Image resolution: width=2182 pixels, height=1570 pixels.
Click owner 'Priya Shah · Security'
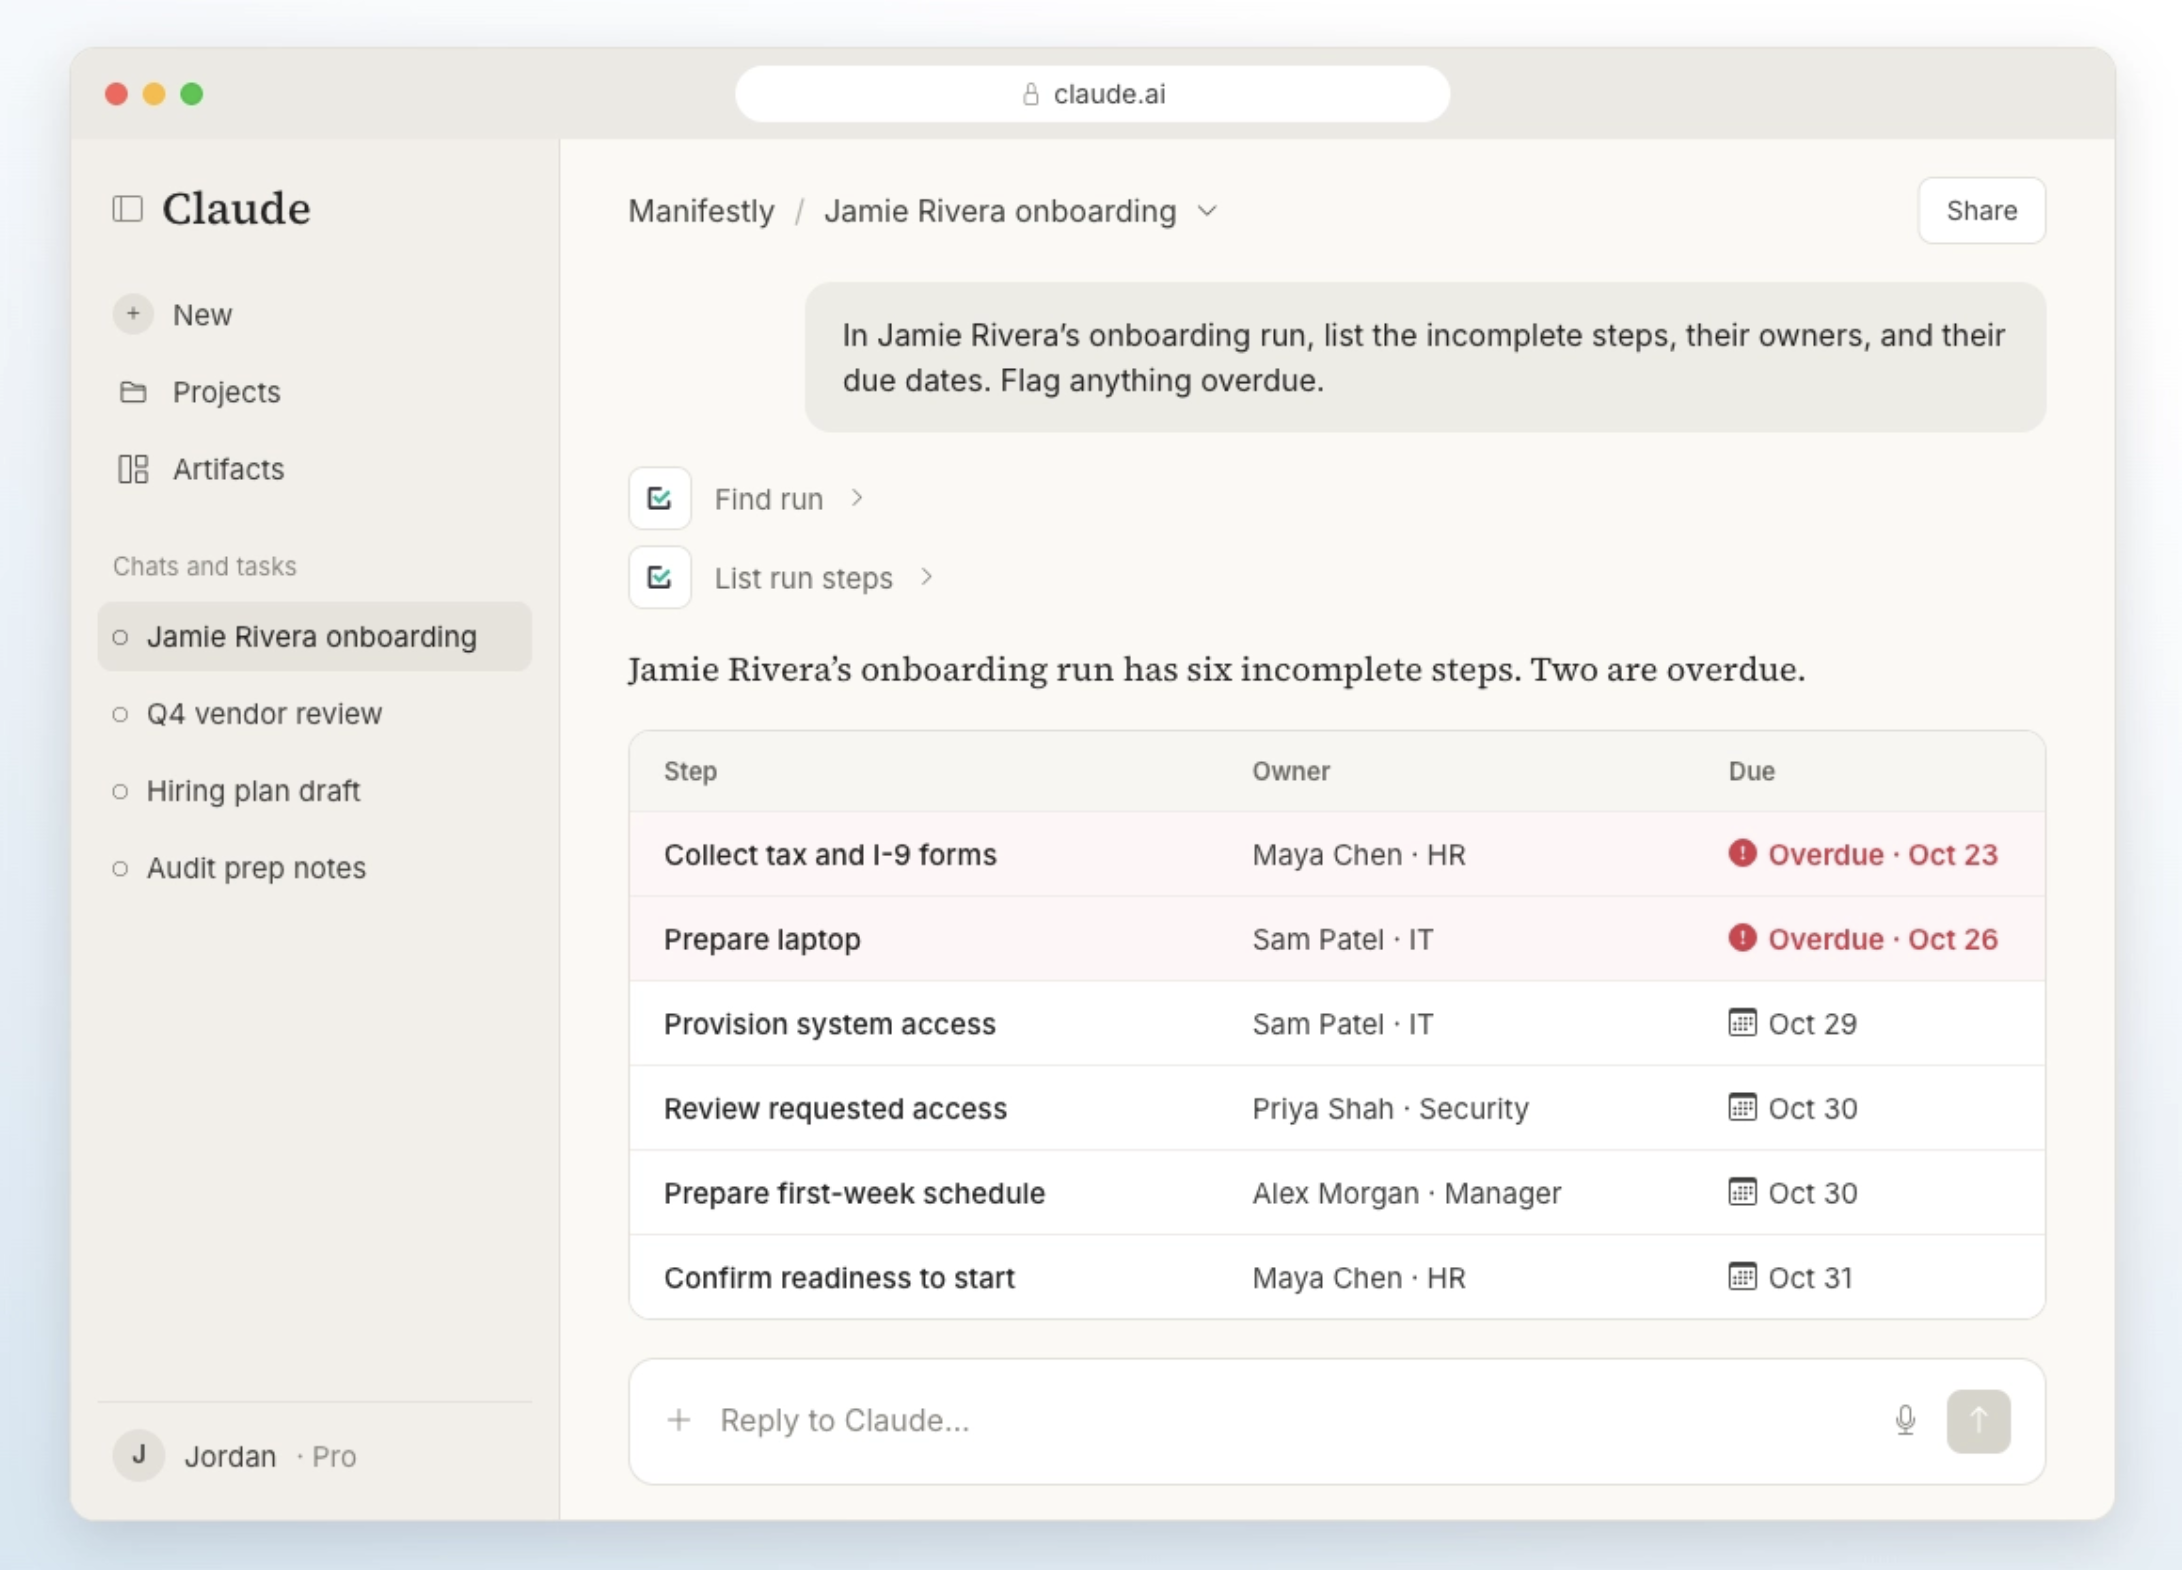click(1390, 1109)
